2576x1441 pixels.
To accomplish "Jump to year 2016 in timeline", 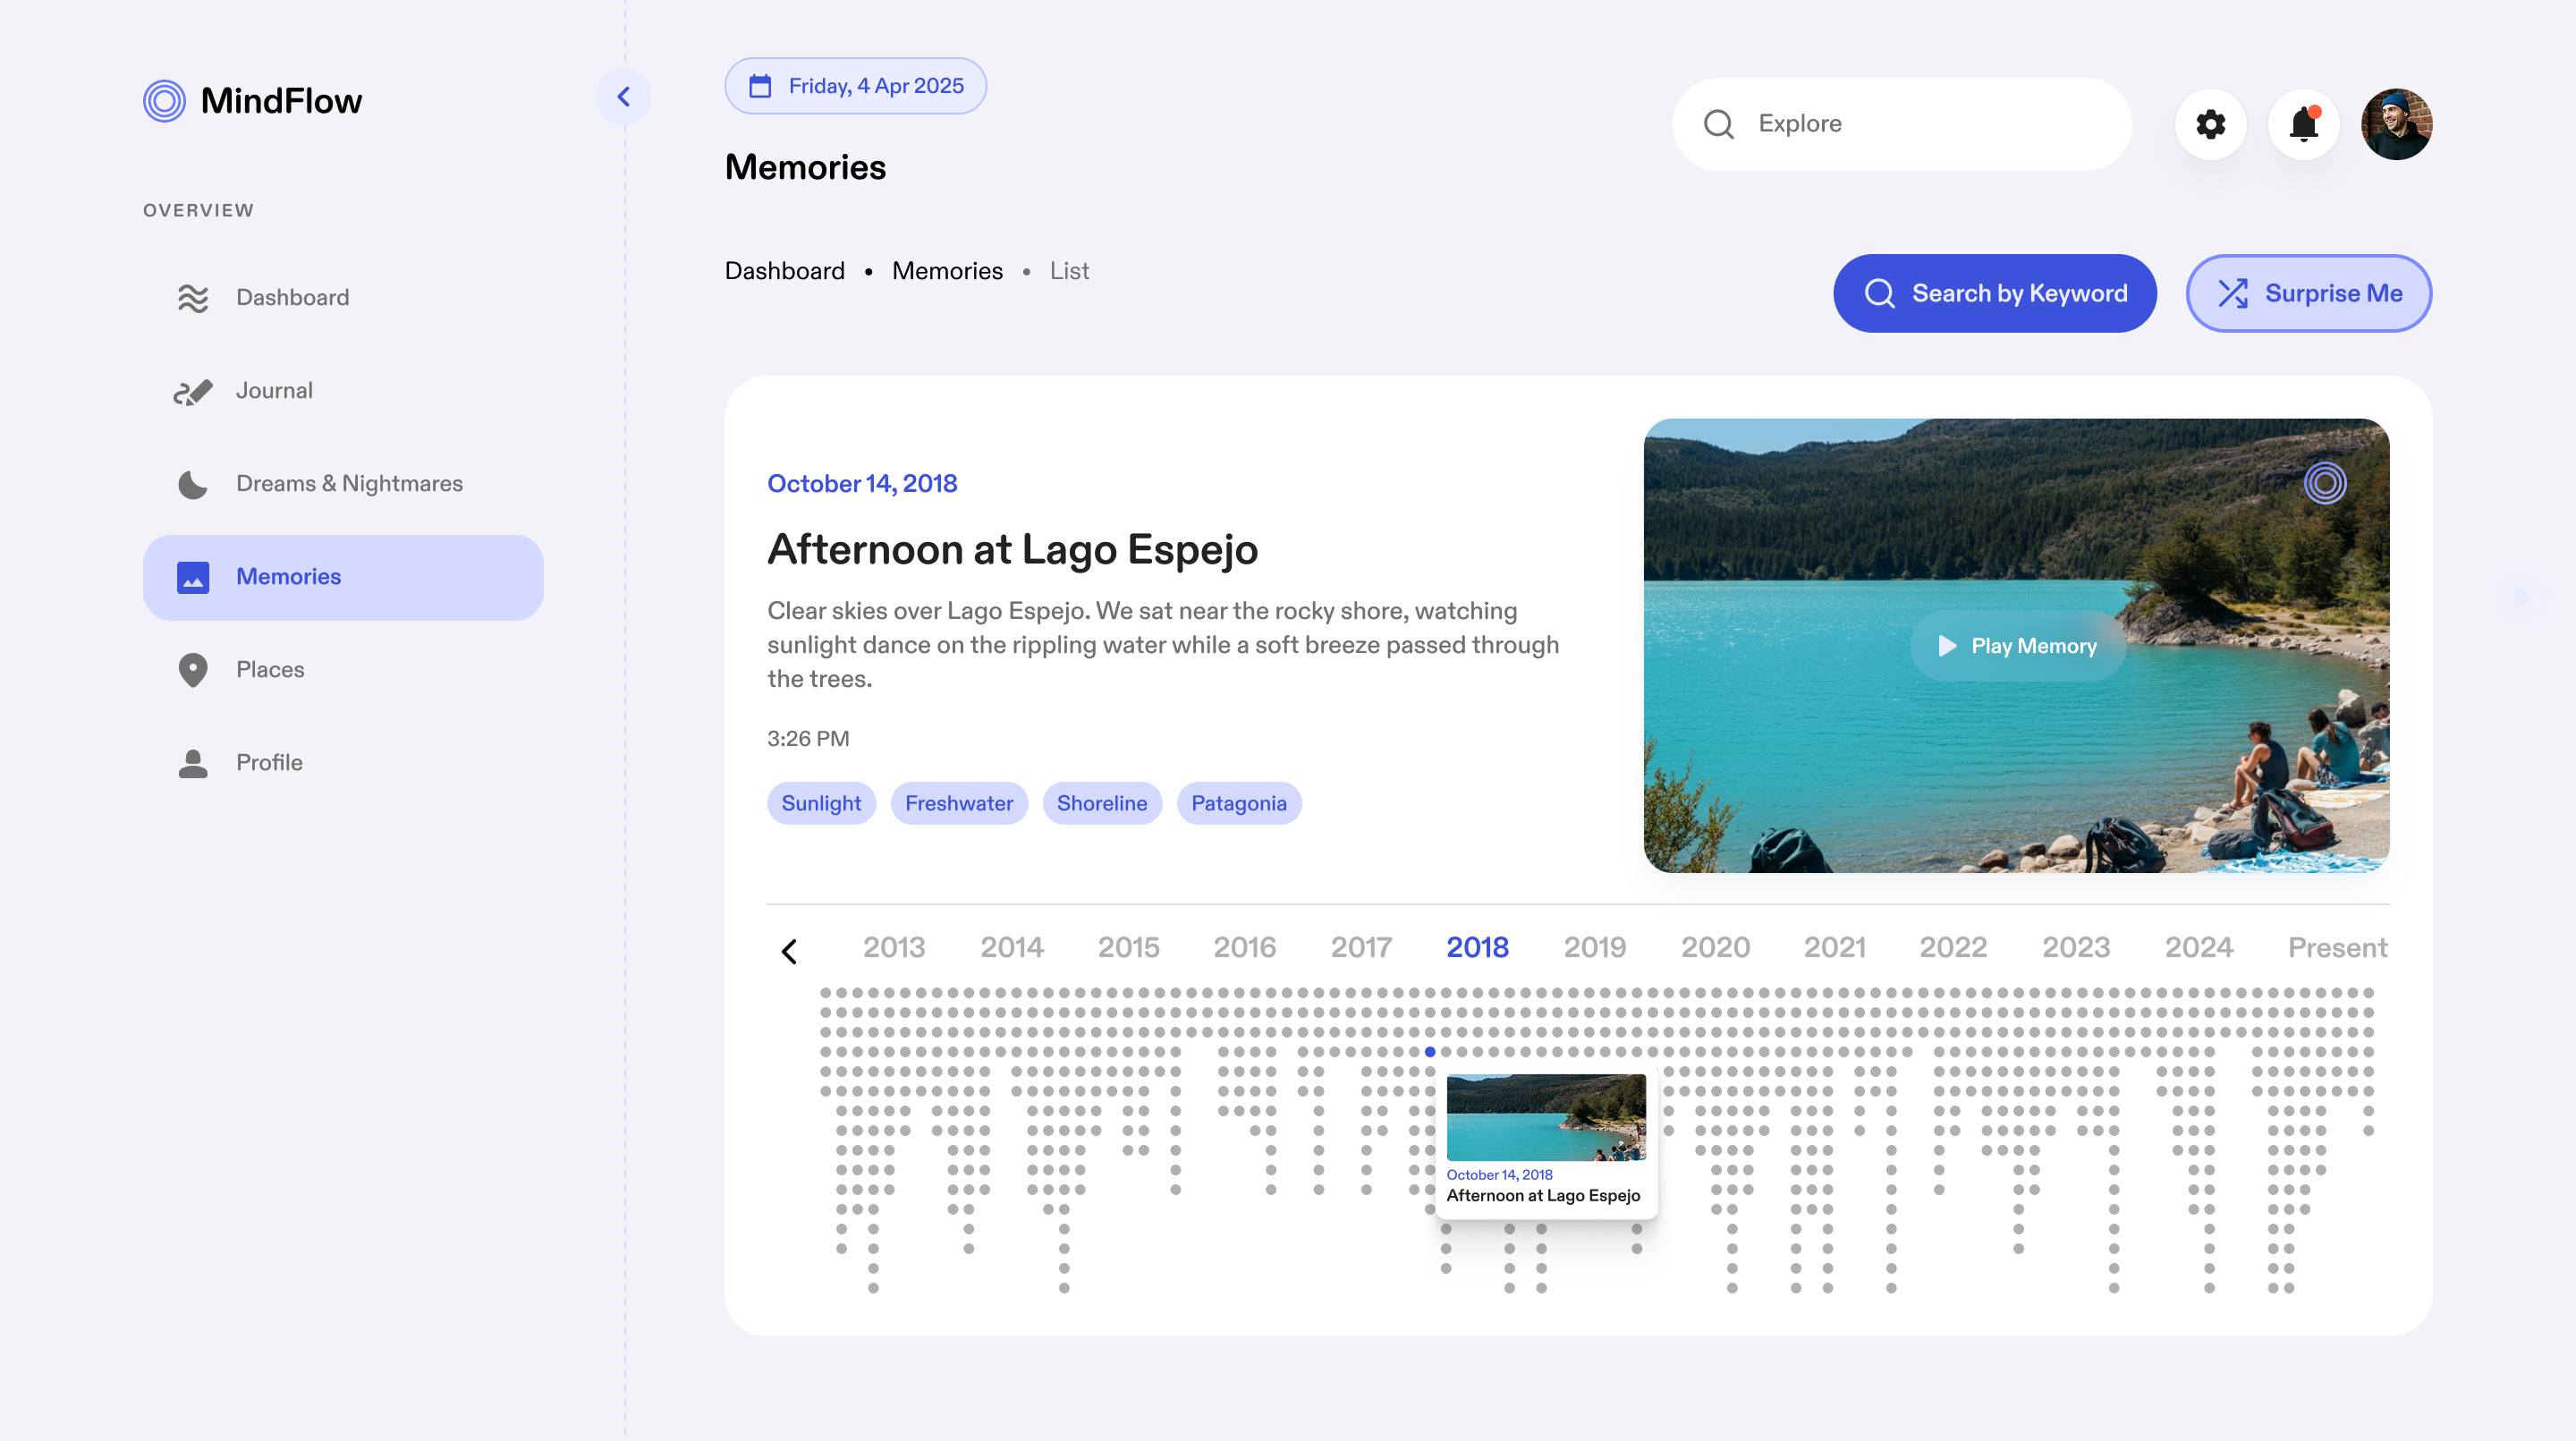I will [1245, 947].
